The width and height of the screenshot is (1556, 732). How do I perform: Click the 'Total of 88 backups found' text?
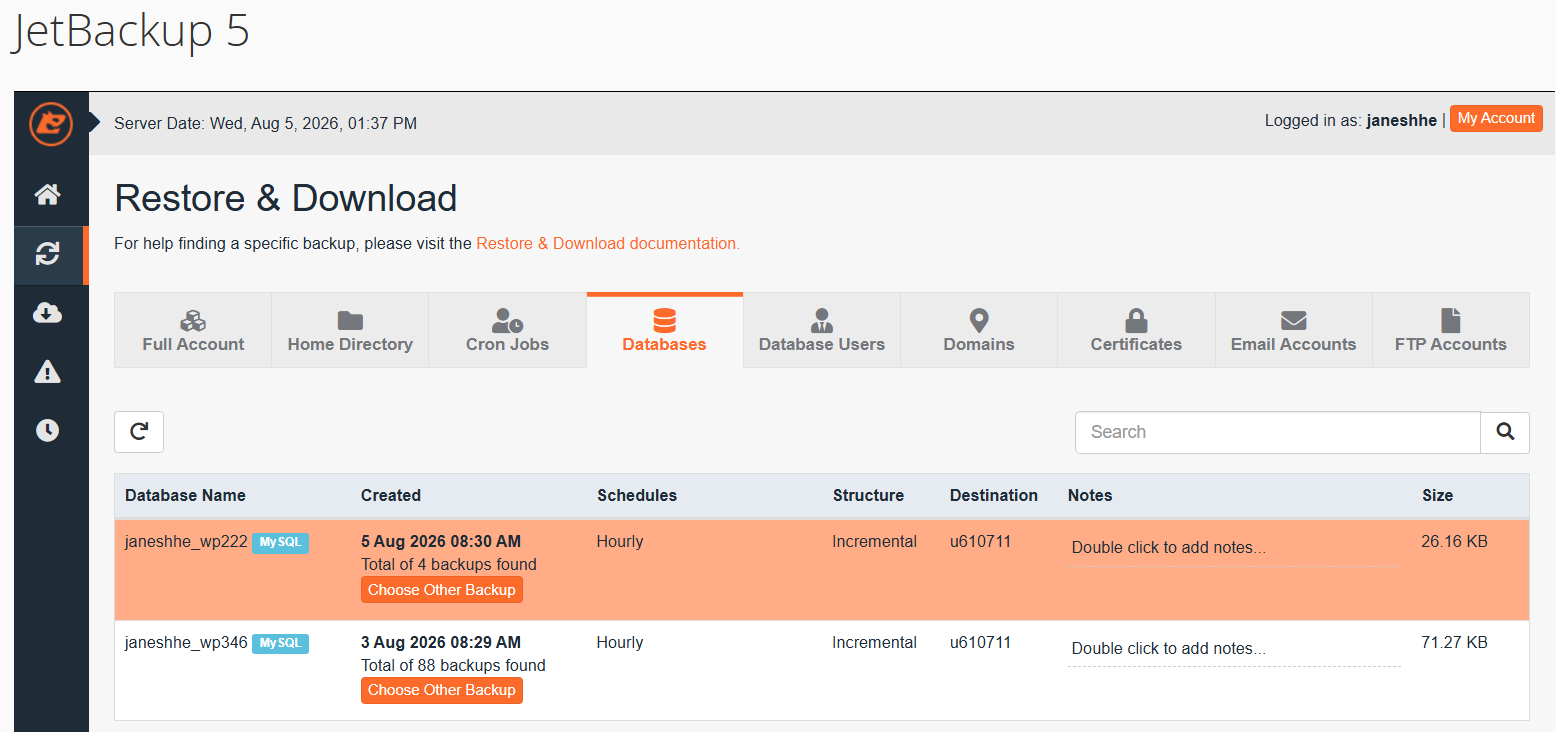click(x=453, y=666)
